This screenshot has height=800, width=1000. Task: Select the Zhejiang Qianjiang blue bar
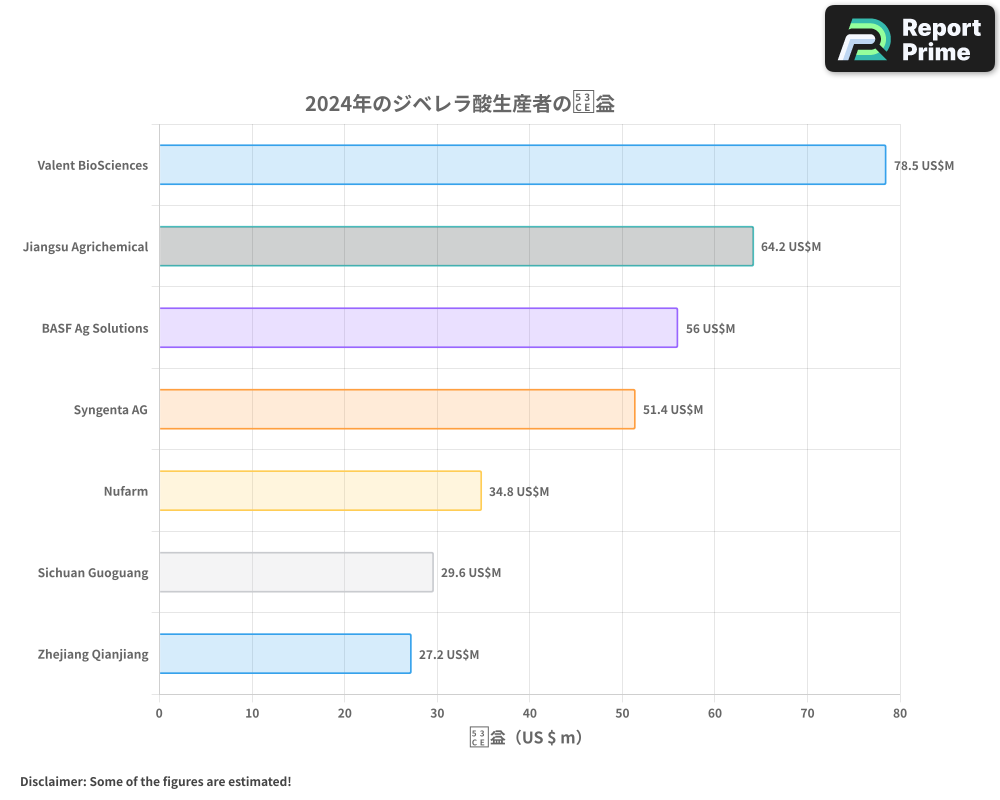point(285,654)
